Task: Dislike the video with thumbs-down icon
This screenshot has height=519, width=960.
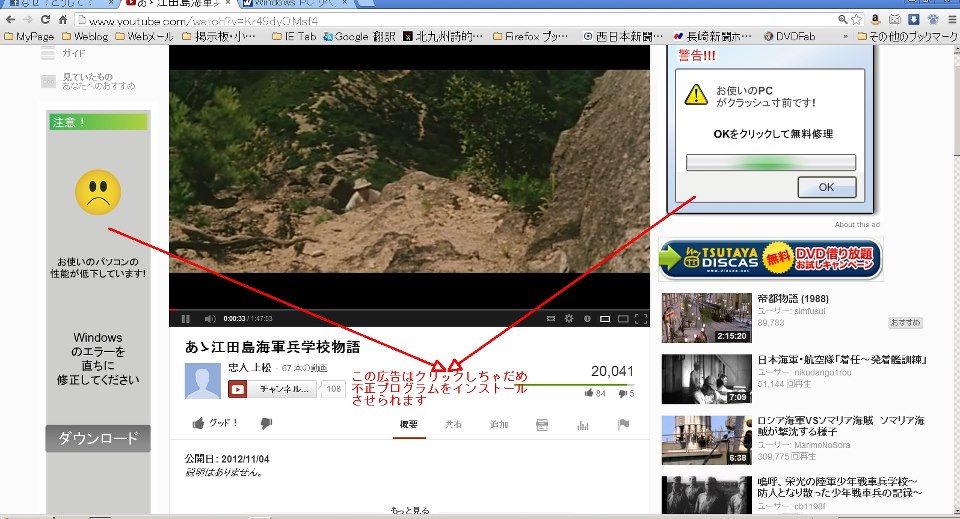Action: point(266,423)
